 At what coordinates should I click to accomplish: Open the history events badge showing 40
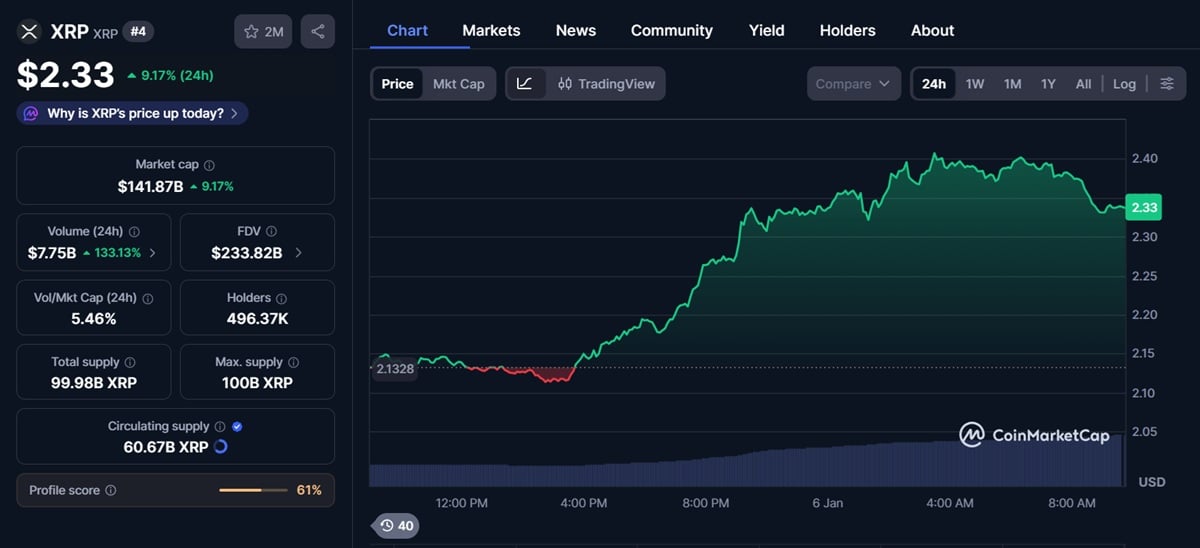394,525
